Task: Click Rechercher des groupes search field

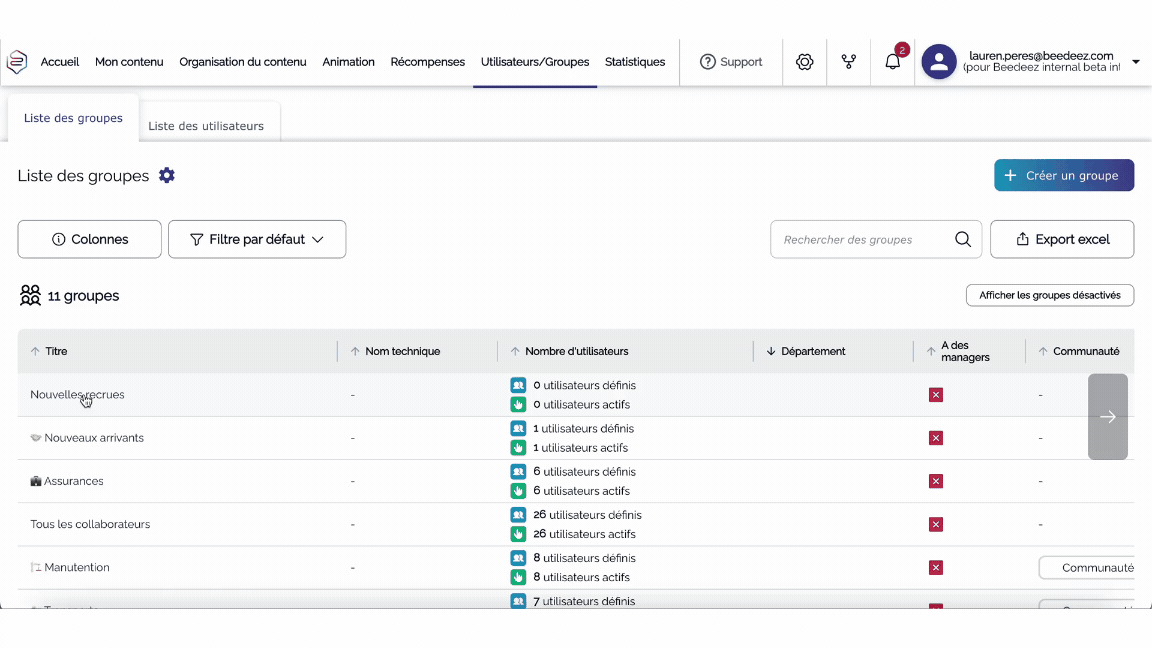Action: [860, 240]
